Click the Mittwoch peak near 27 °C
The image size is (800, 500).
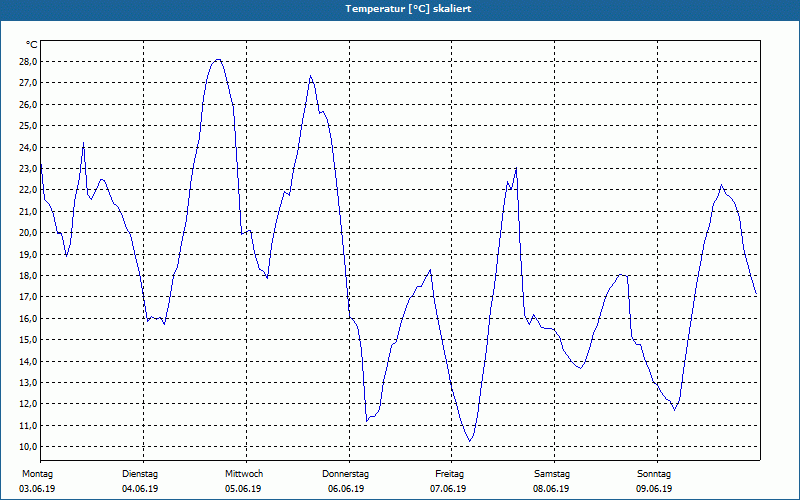[x=310, y=77]
